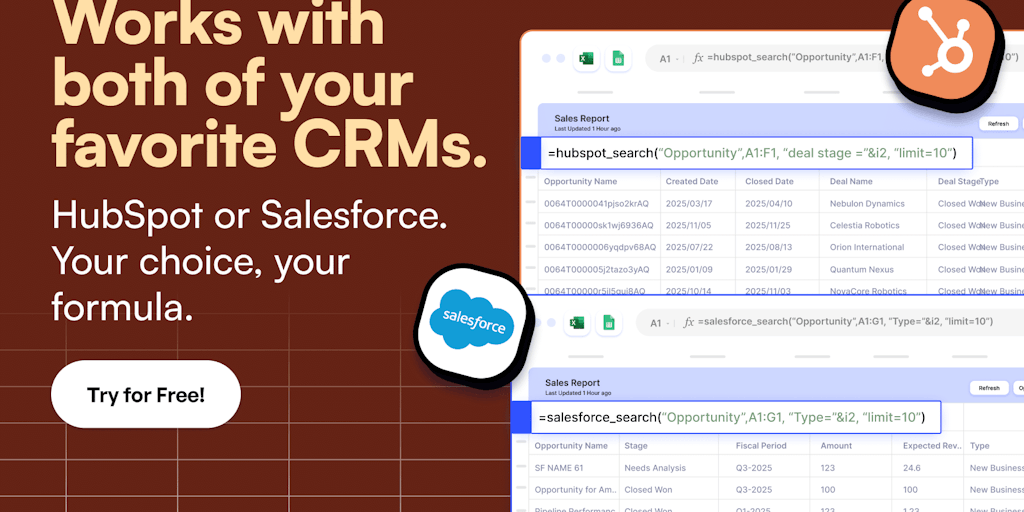
Task: Select the Created Date column header
Action: point(692,182)
